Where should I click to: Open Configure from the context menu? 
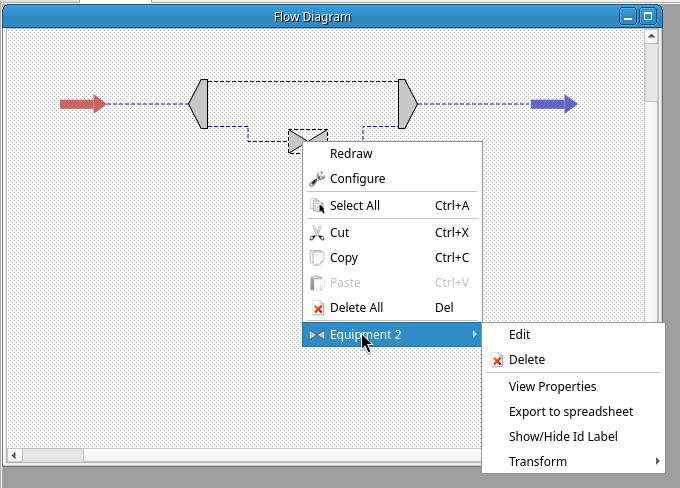(x=392, y=179)
